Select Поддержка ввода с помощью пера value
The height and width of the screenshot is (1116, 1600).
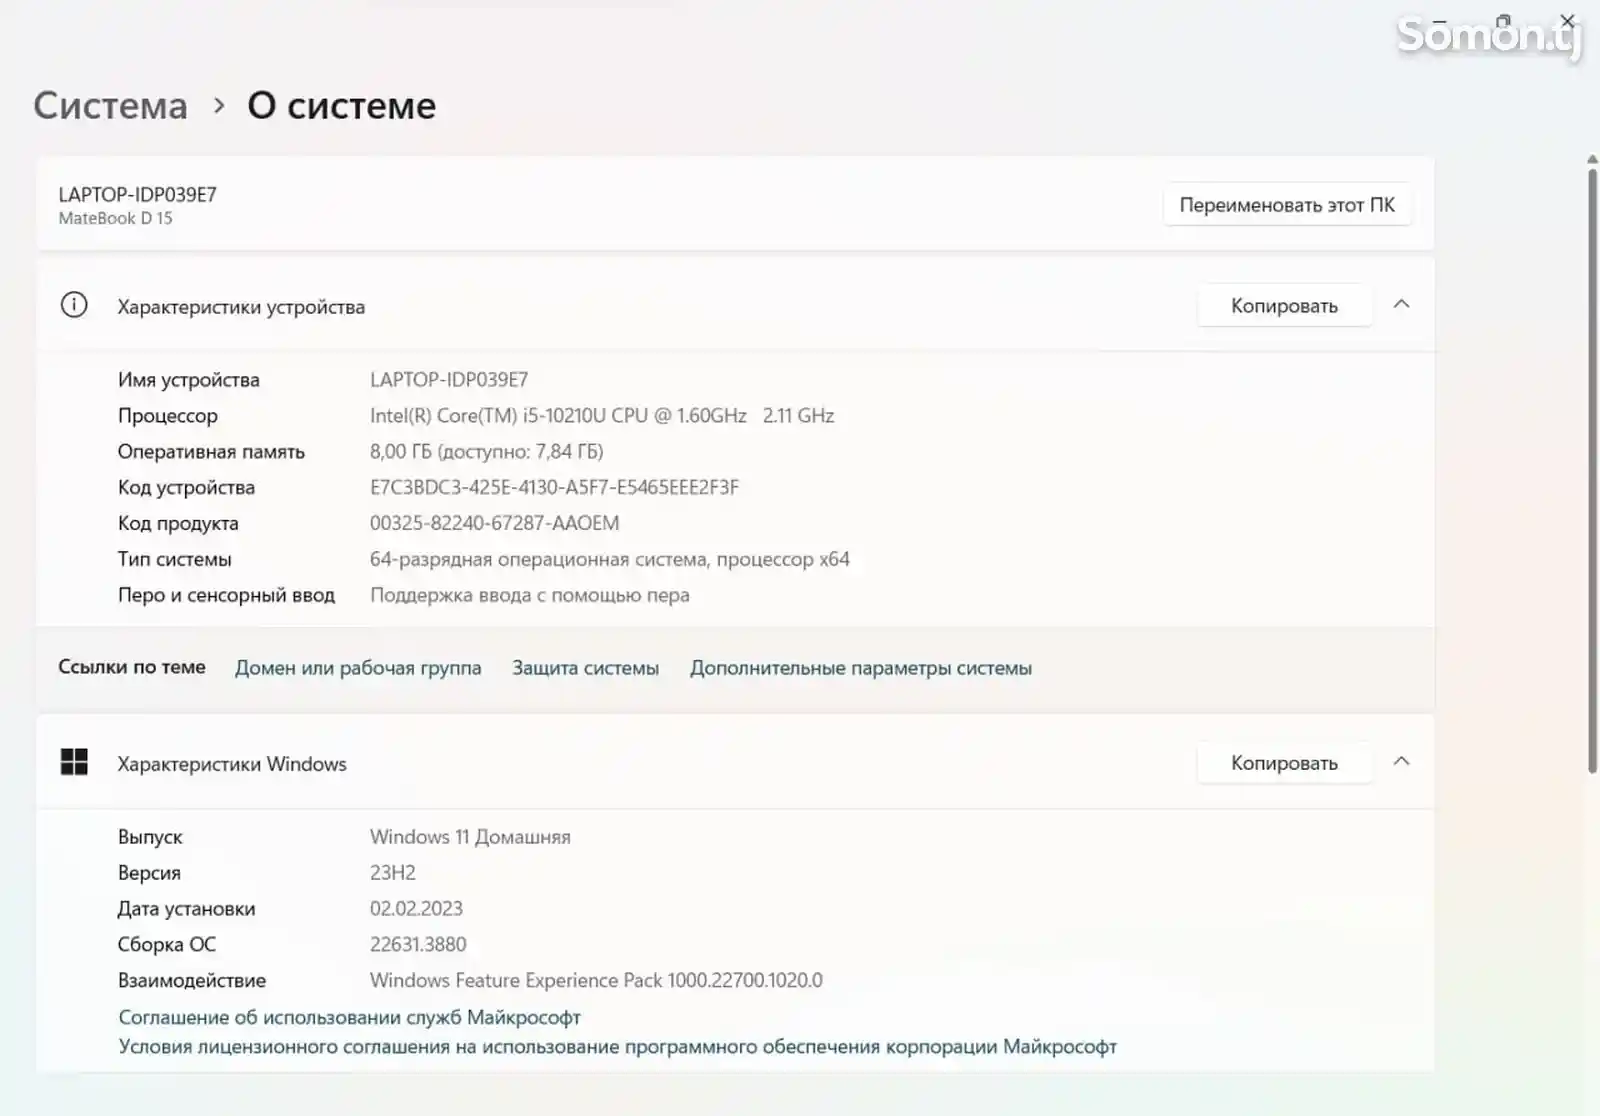pyautogui.click(x=530, y=595)
